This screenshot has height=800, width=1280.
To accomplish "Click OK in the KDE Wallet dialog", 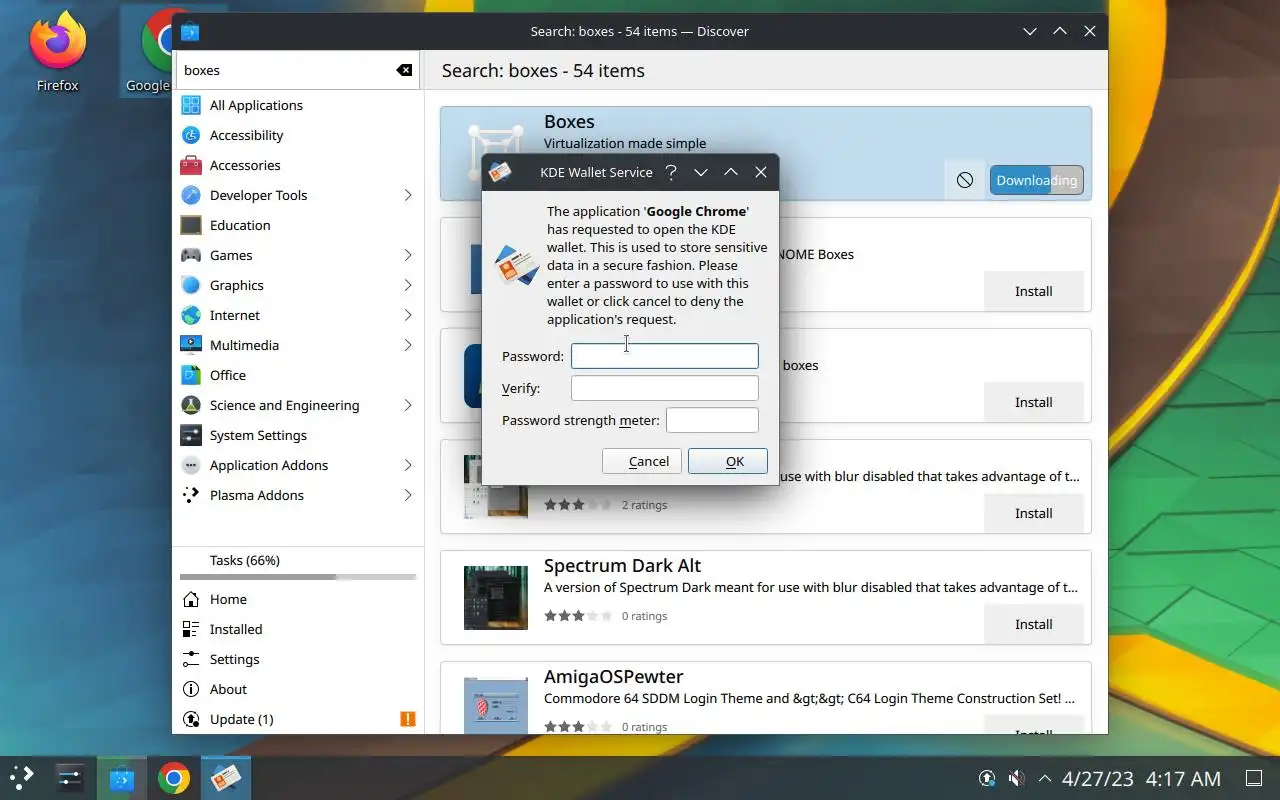I will pos(728,461).
